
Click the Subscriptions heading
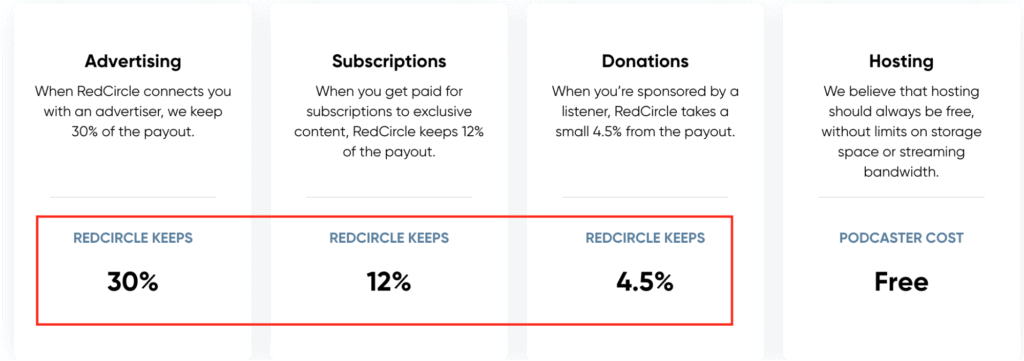[389, 61]
